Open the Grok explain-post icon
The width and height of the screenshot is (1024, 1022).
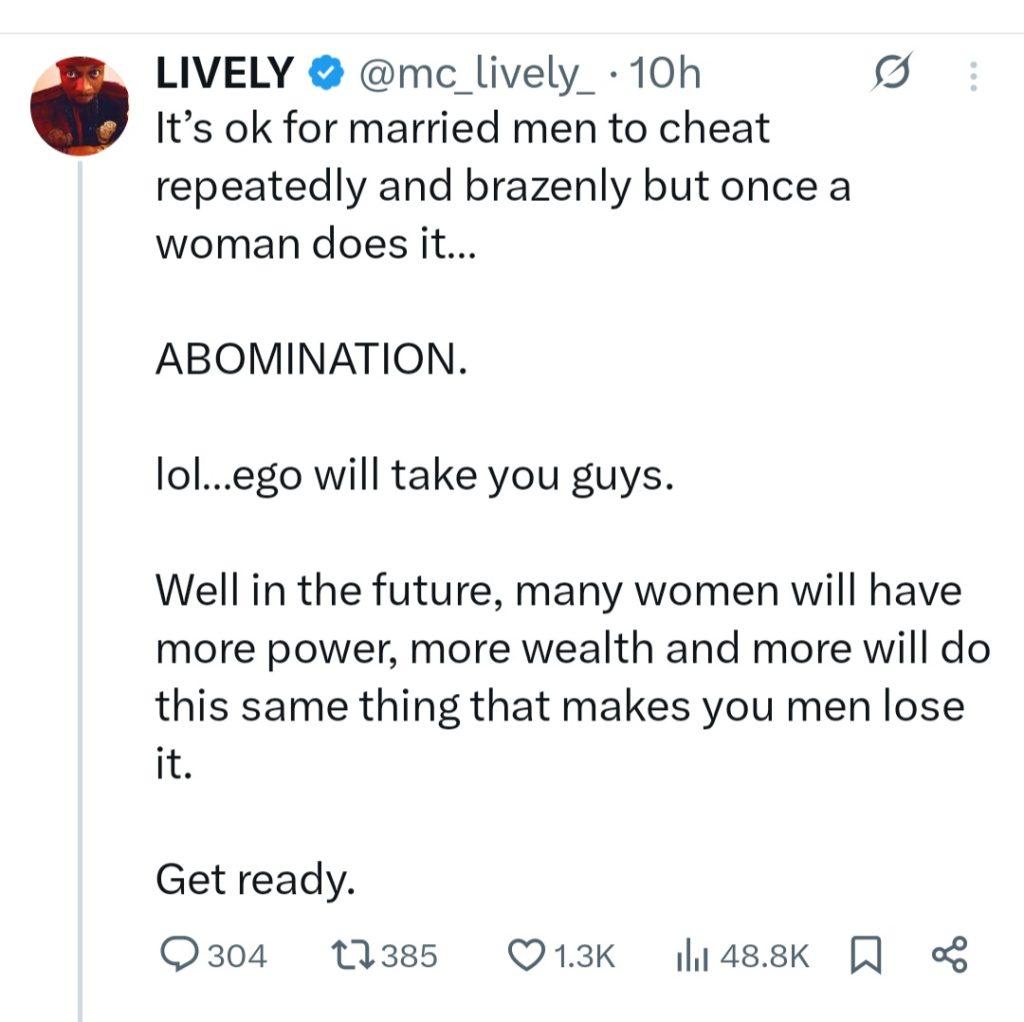[x=891, y=72]
